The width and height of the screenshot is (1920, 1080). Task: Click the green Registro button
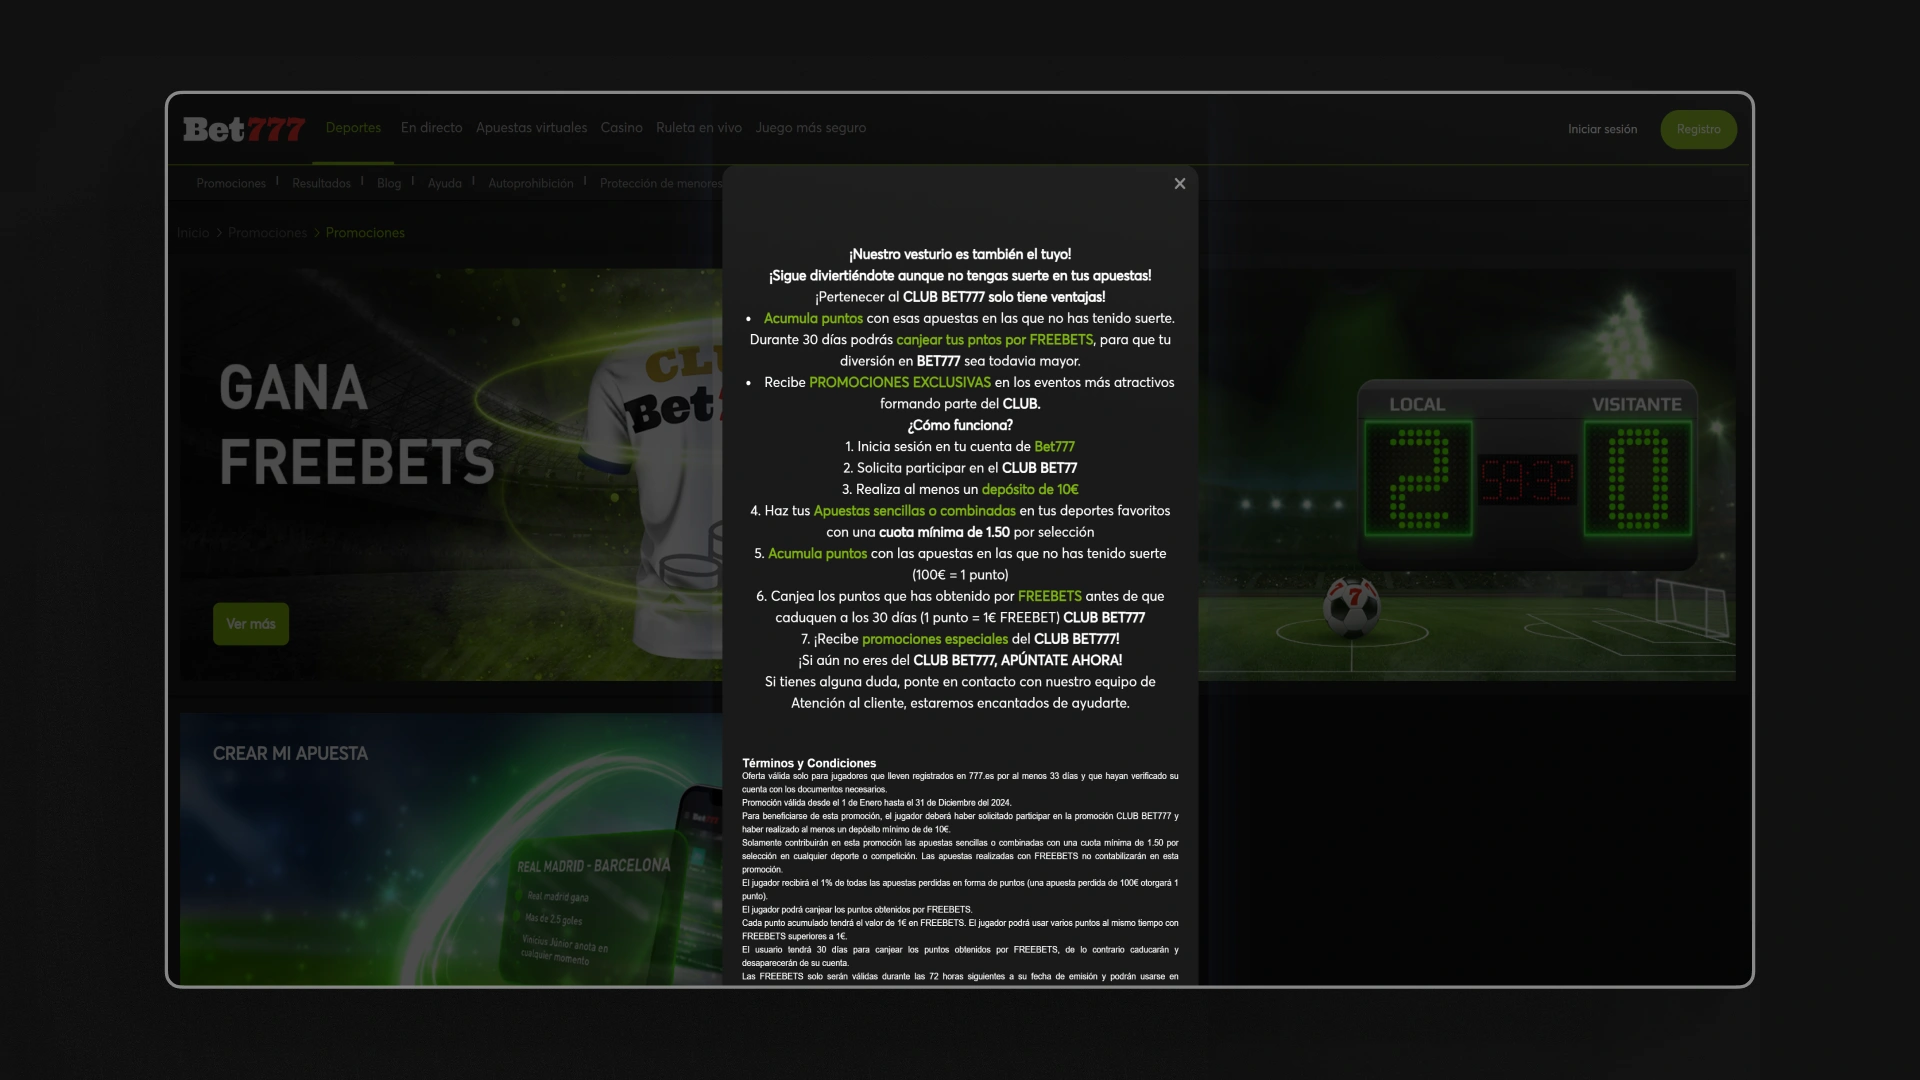(1698, 129)
